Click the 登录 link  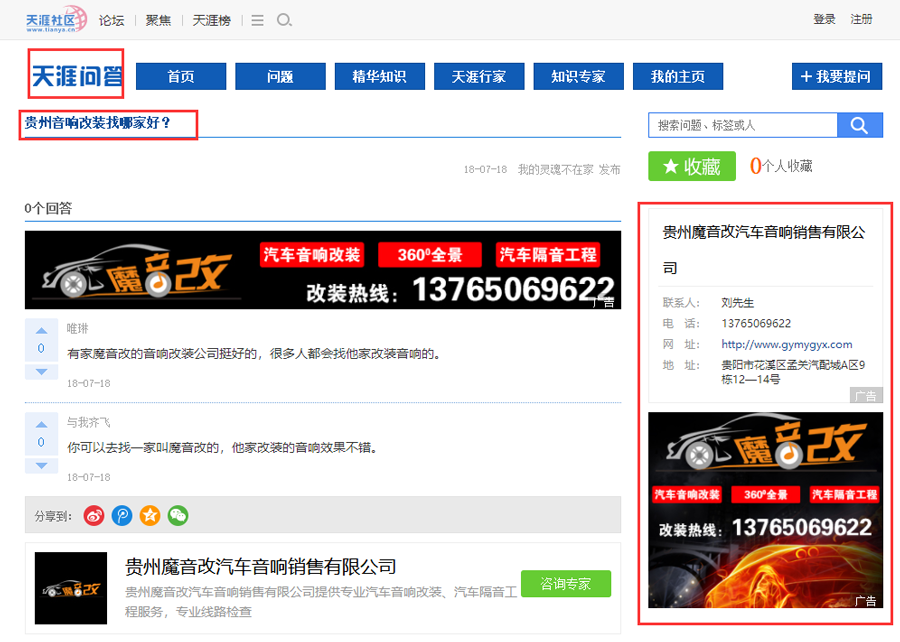tap(824, 20)
